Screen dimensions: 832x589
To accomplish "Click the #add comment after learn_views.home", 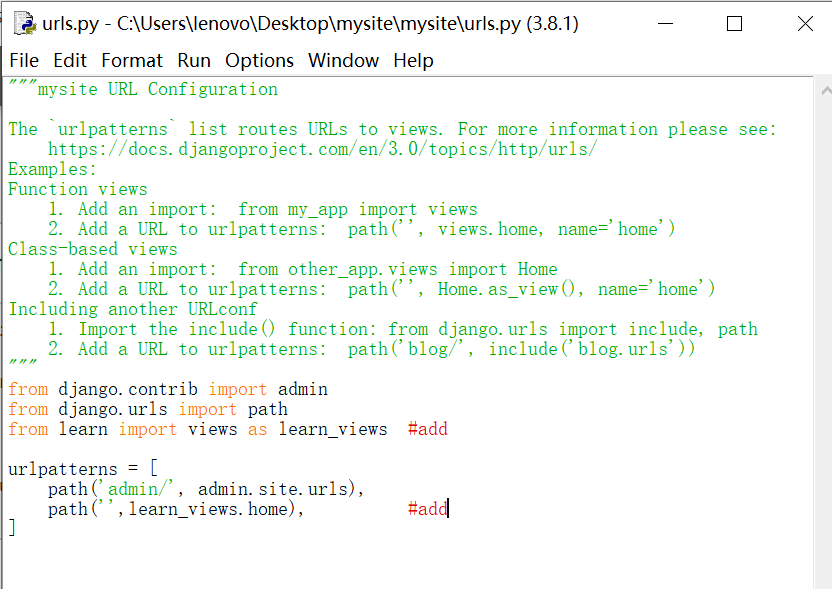I will point(428,509).
